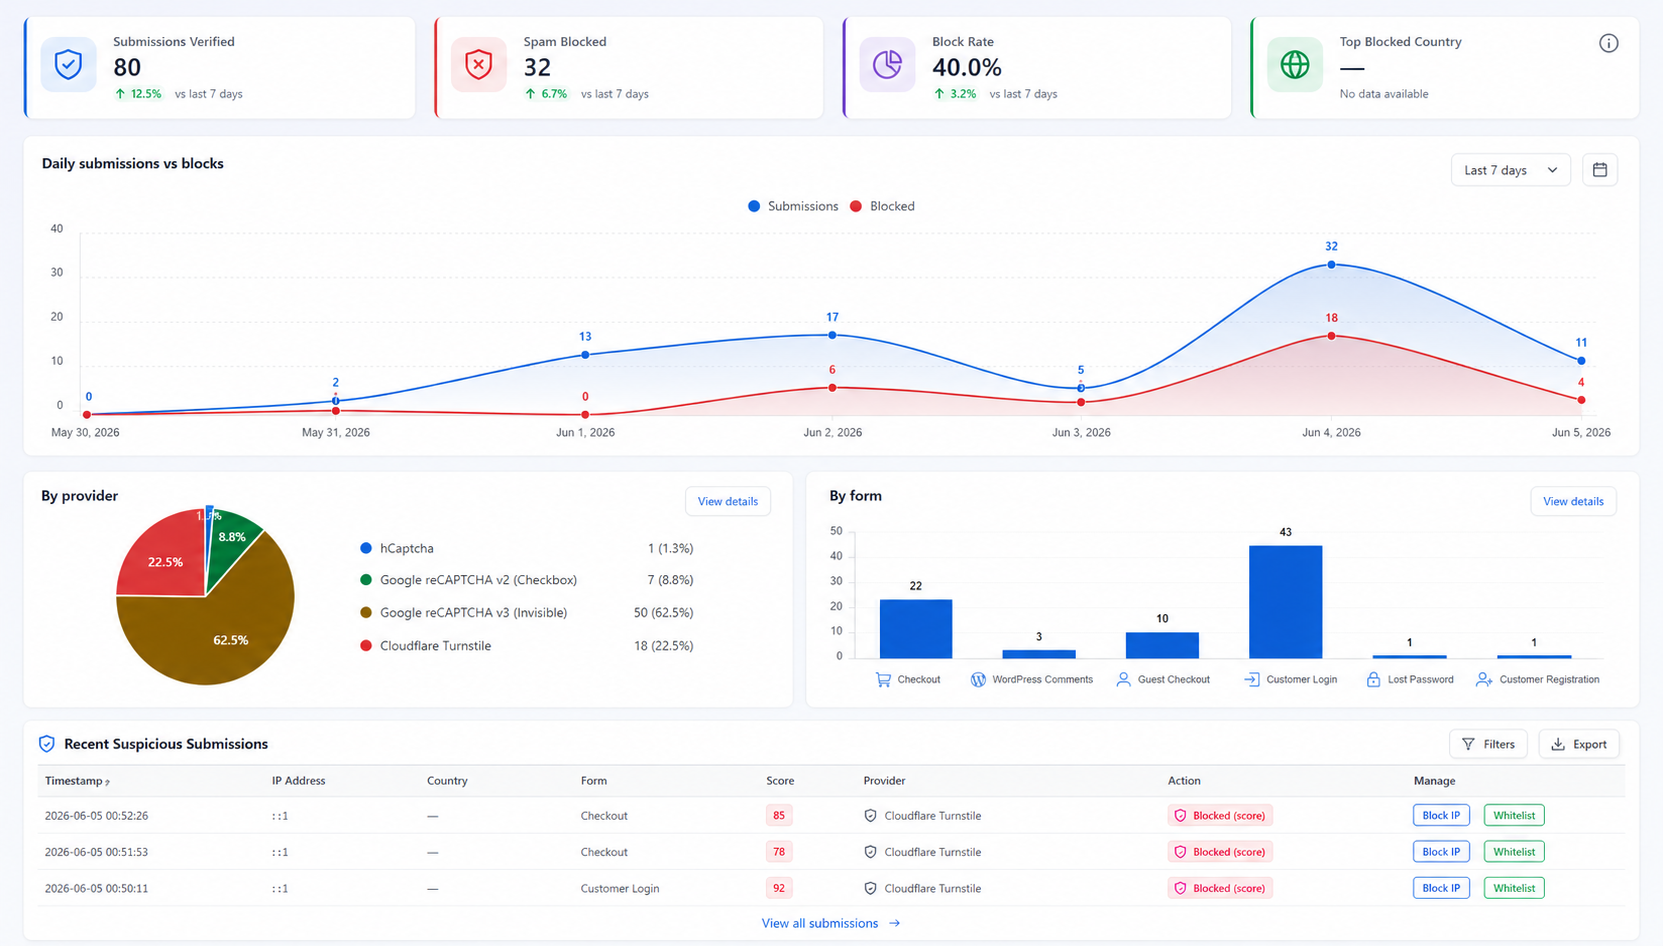This screenshot has height=946, width=1663.
Task: Click the funnel icon on the Filters button
Action: click(1468, 744)
